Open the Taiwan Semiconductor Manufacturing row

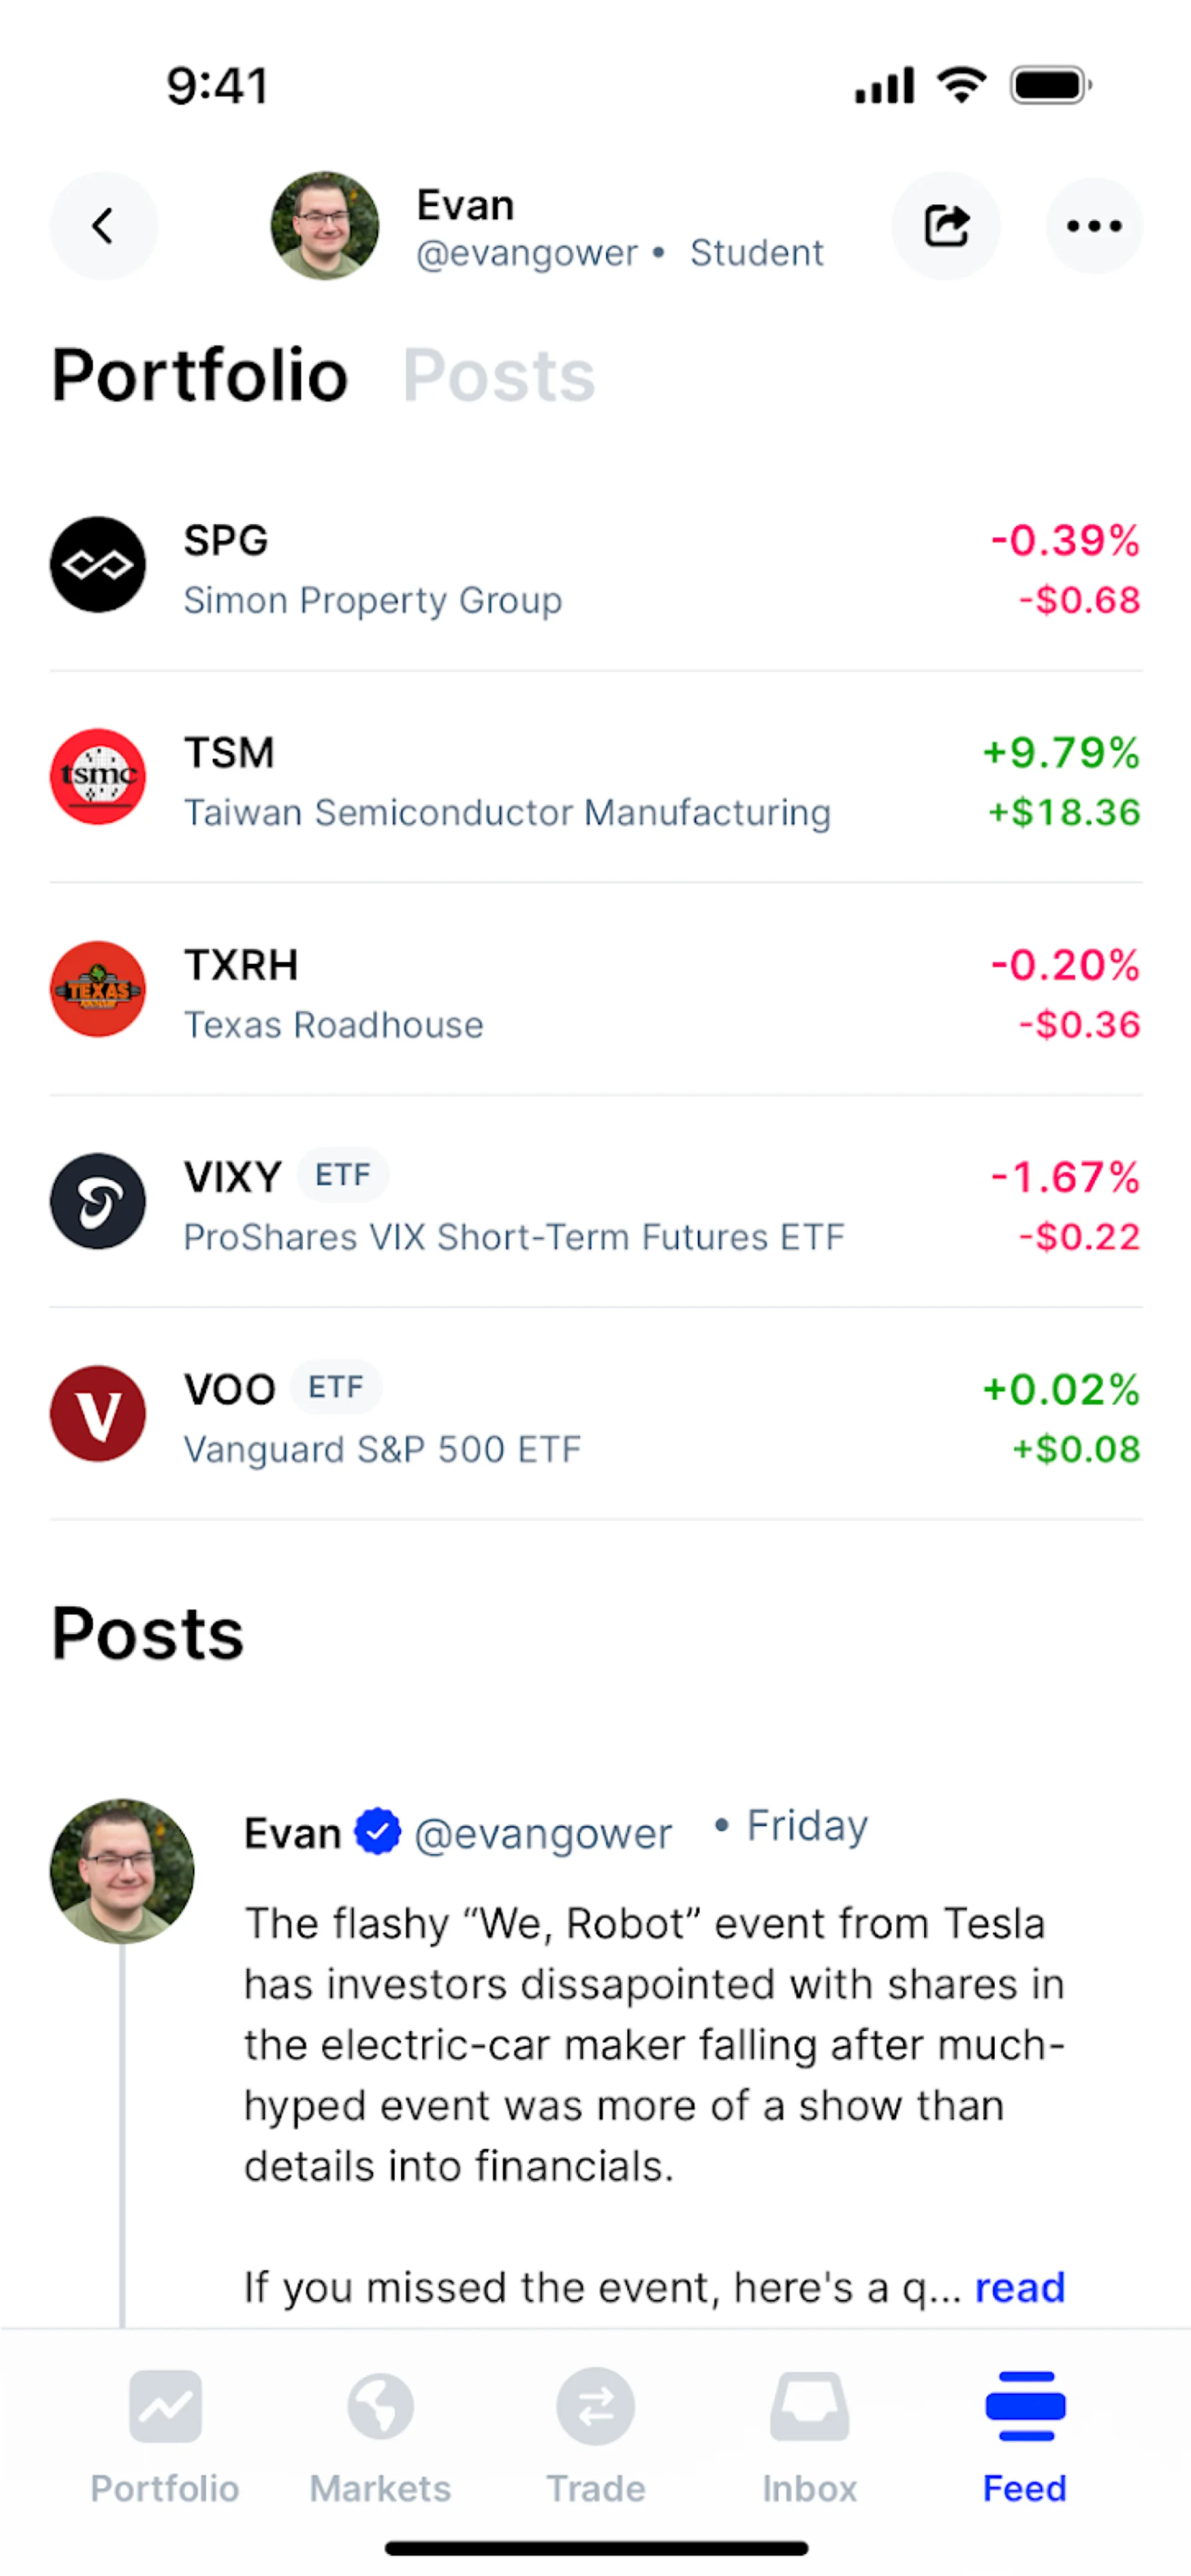point(596,778)
